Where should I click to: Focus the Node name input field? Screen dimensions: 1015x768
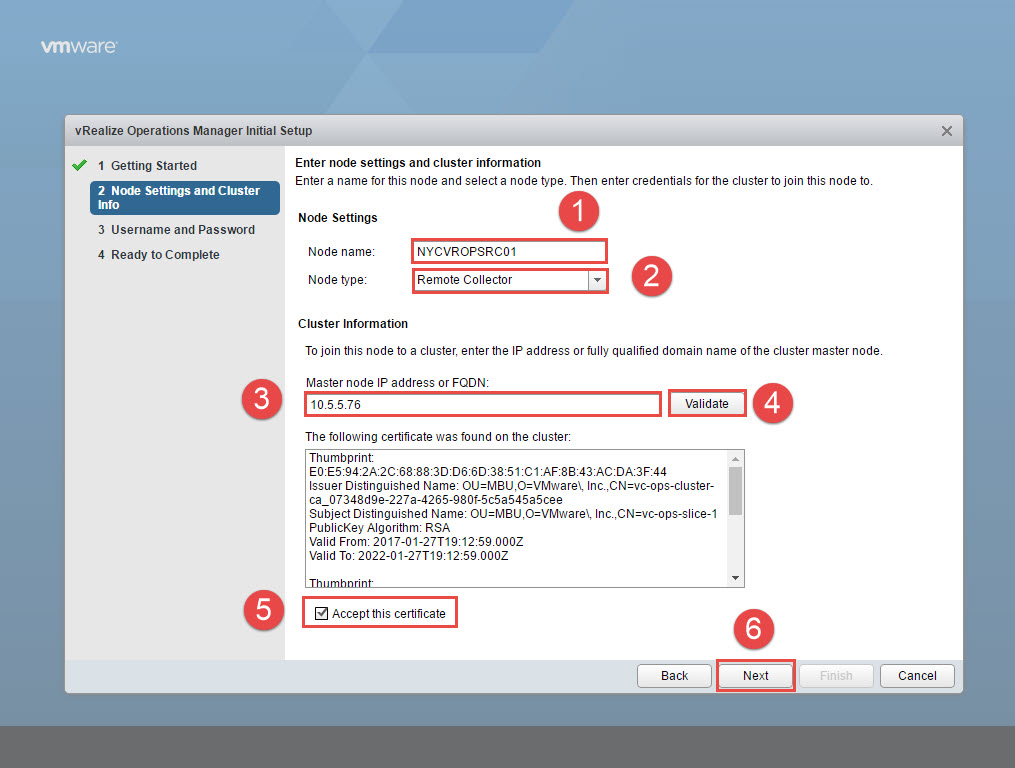pyautogui.click(x=509, y=251)
